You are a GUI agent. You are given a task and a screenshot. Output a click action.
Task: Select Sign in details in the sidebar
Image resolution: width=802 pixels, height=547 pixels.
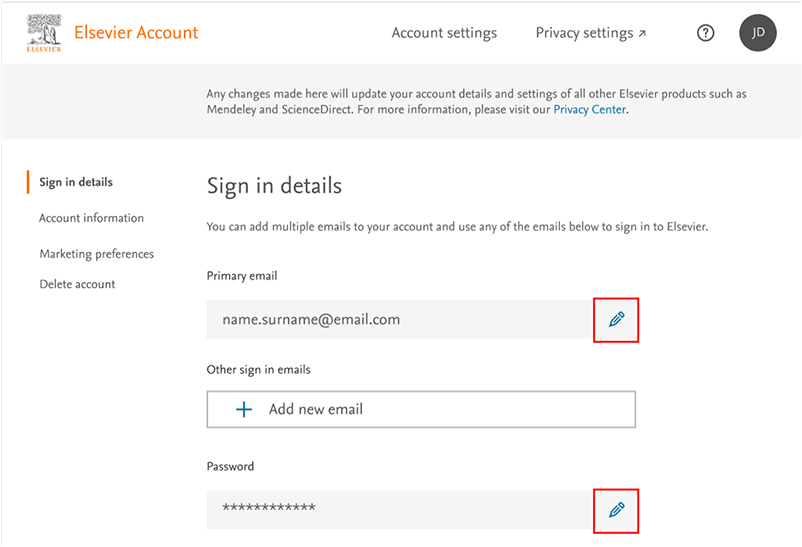tap(76, 182)
